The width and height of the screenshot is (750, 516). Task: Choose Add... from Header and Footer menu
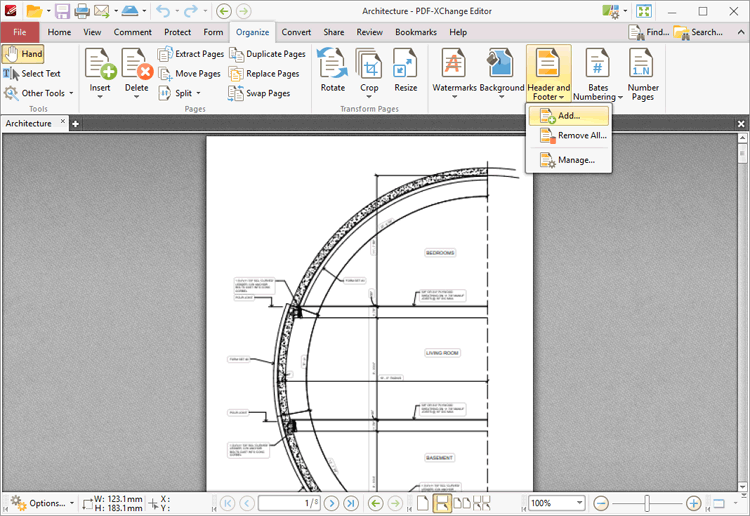569,116
